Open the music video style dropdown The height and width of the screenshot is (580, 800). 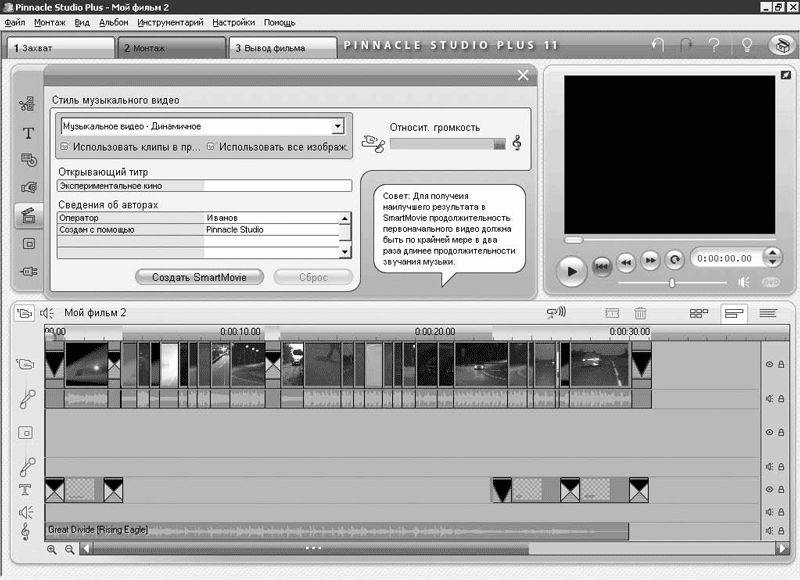[x=338, y=126]
